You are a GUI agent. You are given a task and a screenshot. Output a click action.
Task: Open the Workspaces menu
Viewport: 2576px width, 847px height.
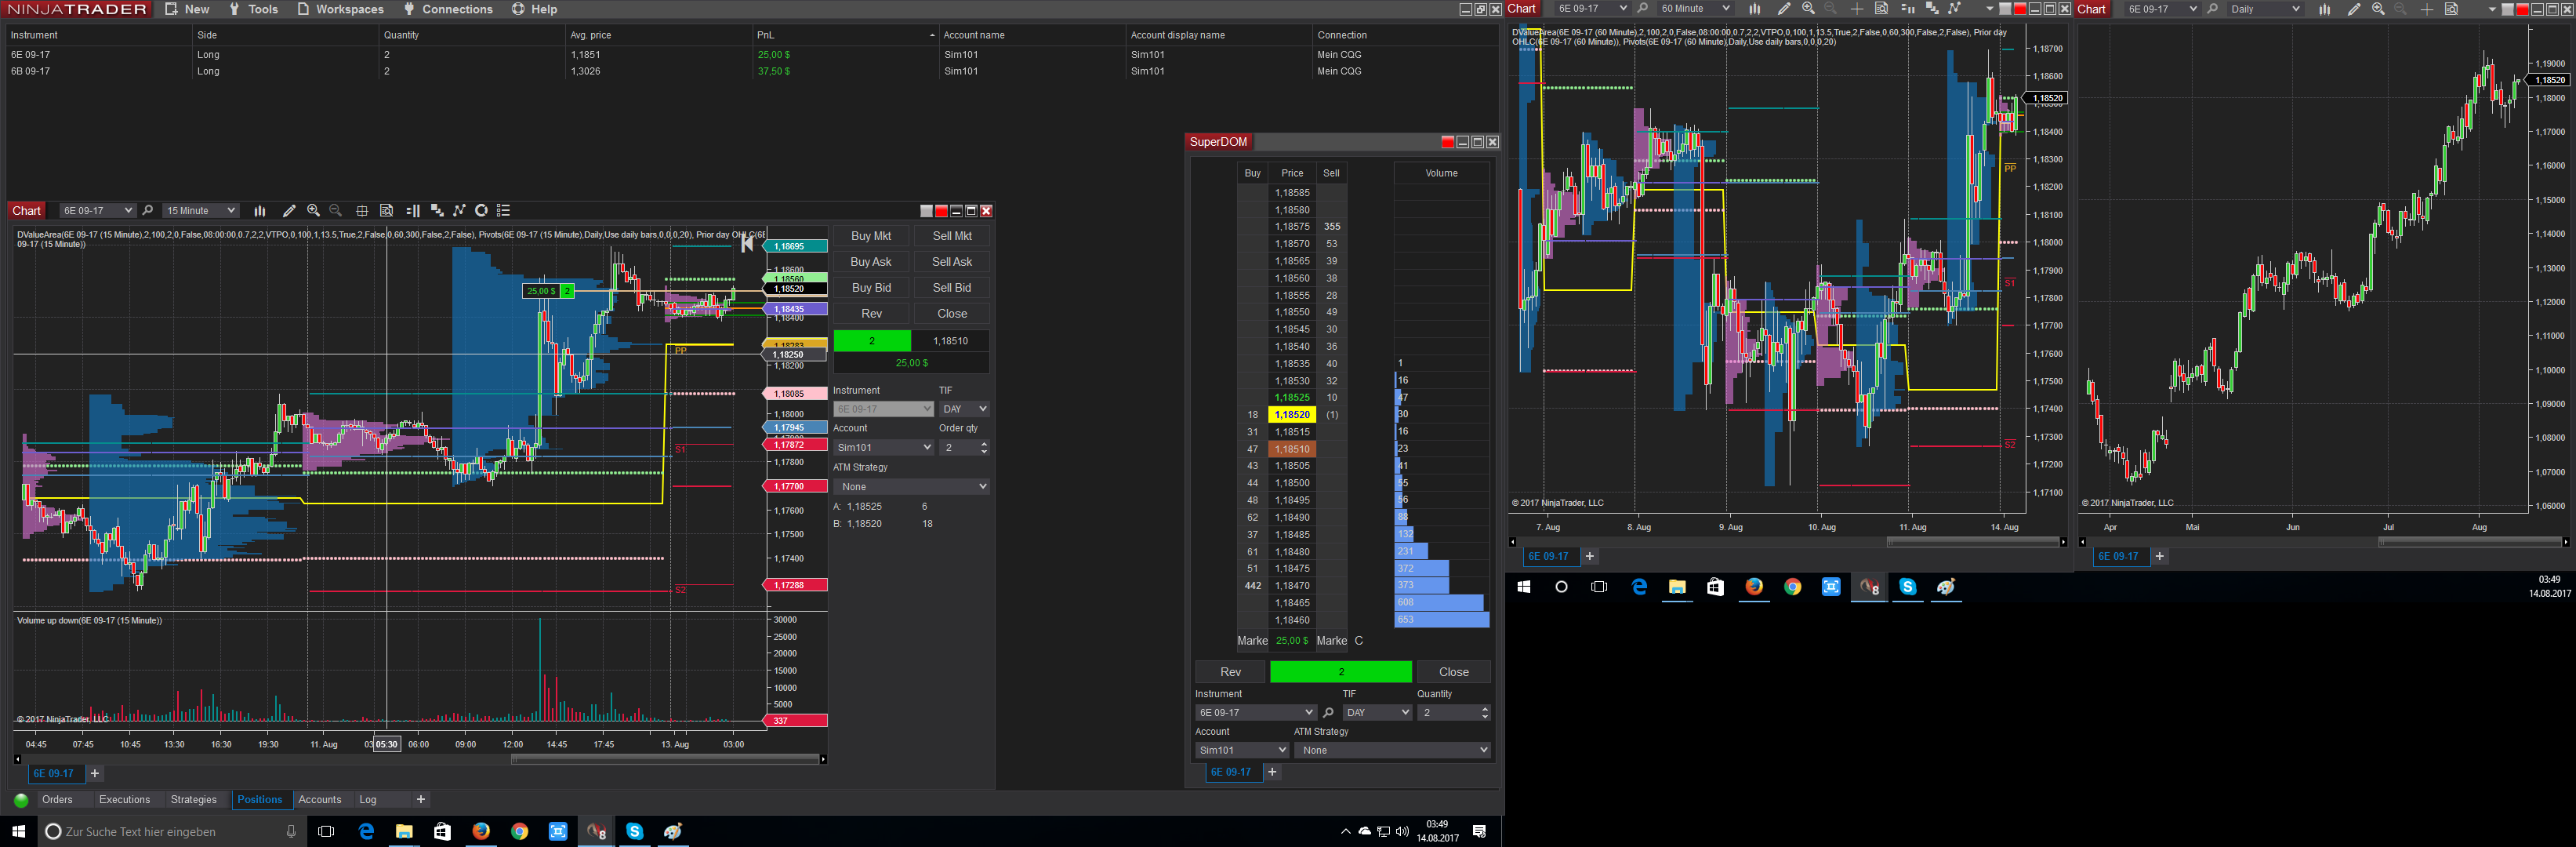click(340, 9)
